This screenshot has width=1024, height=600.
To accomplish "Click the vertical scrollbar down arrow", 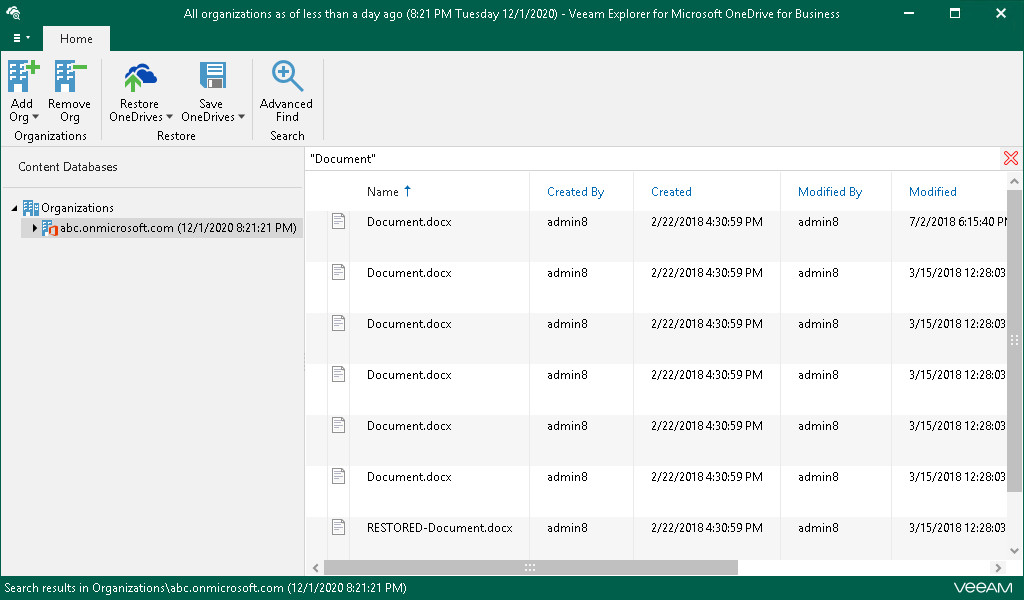I will coord(1014,550).
